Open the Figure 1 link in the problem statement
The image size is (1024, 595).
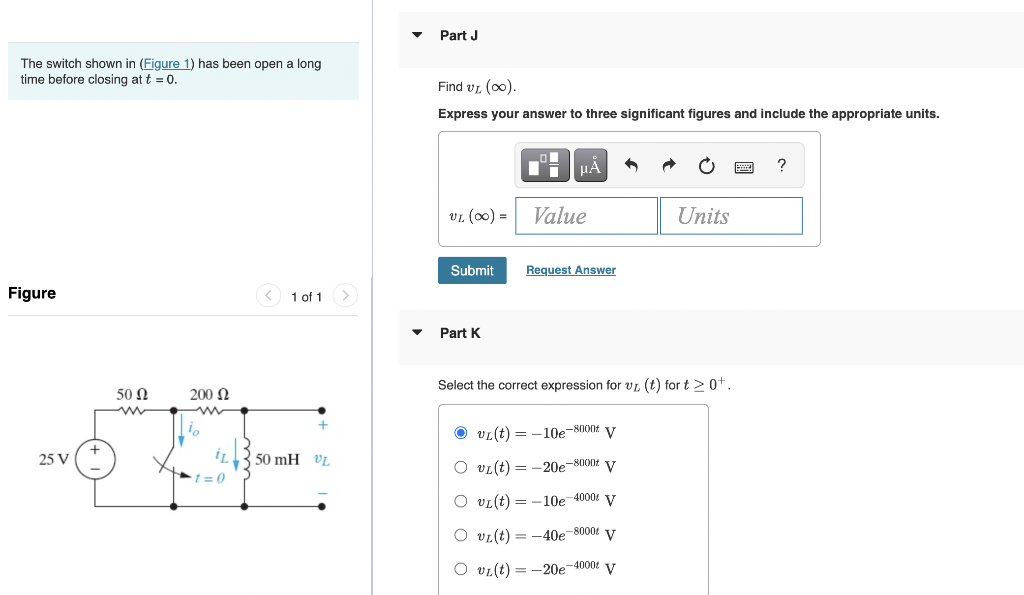pyautogui.click(x=166, y=63)
